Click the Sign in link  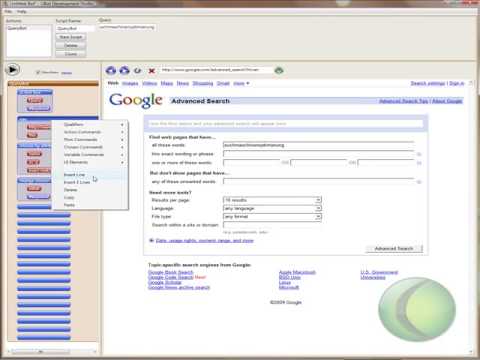tap(456, 83)
